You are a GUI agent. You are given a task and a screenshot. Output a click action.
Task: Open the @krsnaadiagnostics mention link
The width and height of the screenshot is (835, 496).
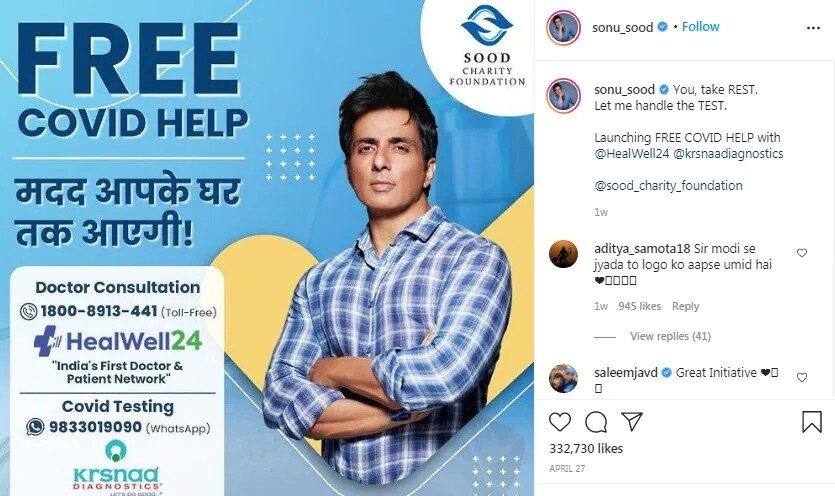coord(728,153)
